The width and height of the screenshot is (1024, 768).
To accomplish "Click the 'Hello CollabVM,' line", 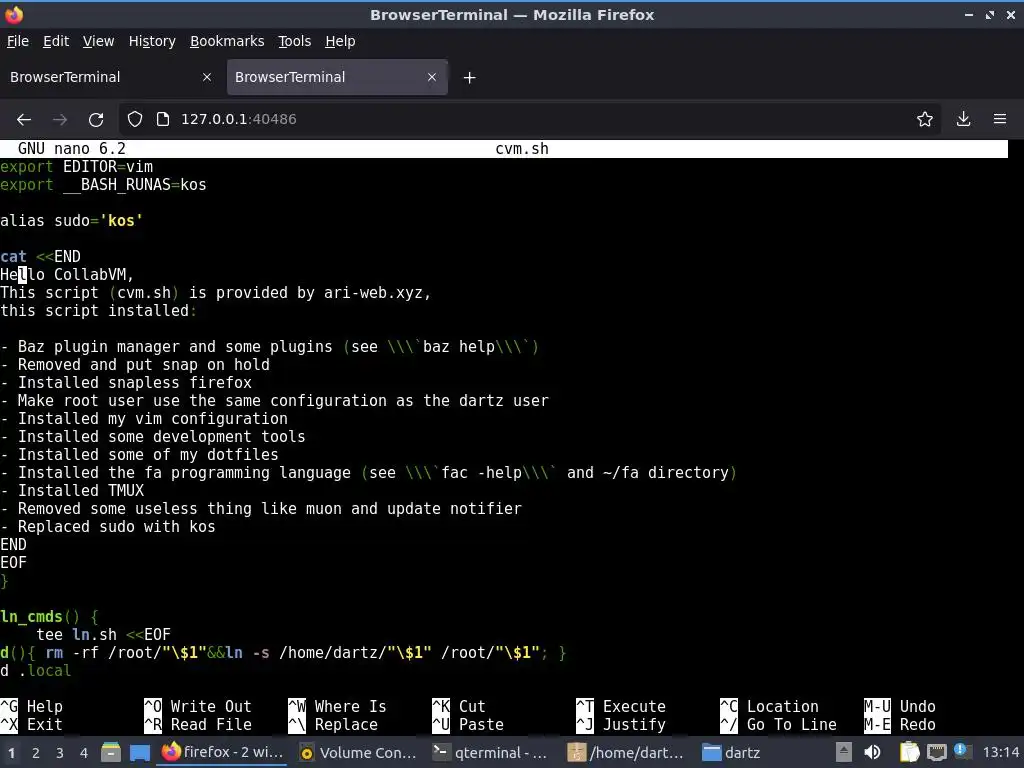I will click(x=67, y=275).
